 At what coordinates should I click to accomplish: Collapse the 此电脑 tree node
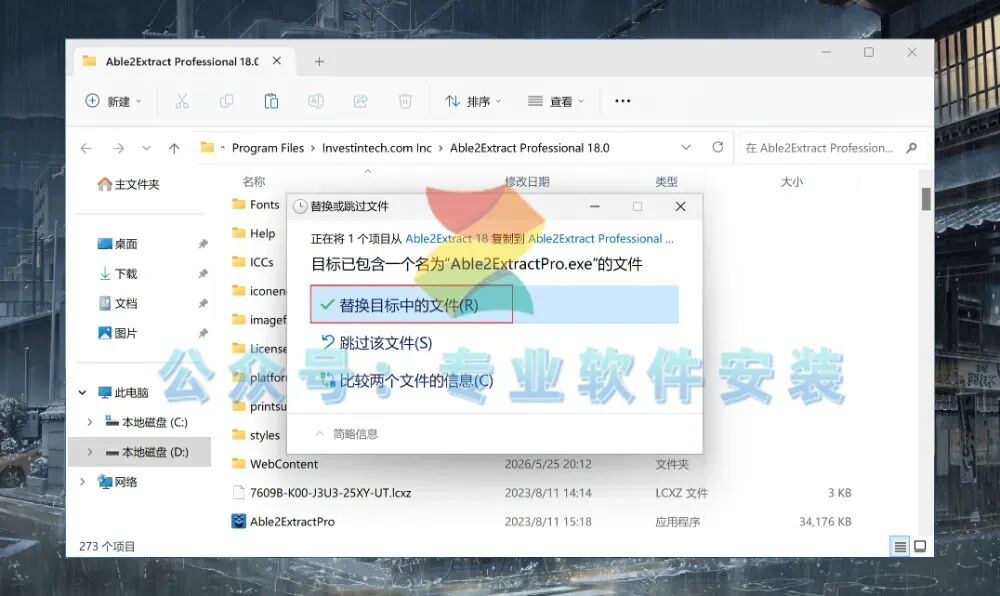[x=82, y=392]
